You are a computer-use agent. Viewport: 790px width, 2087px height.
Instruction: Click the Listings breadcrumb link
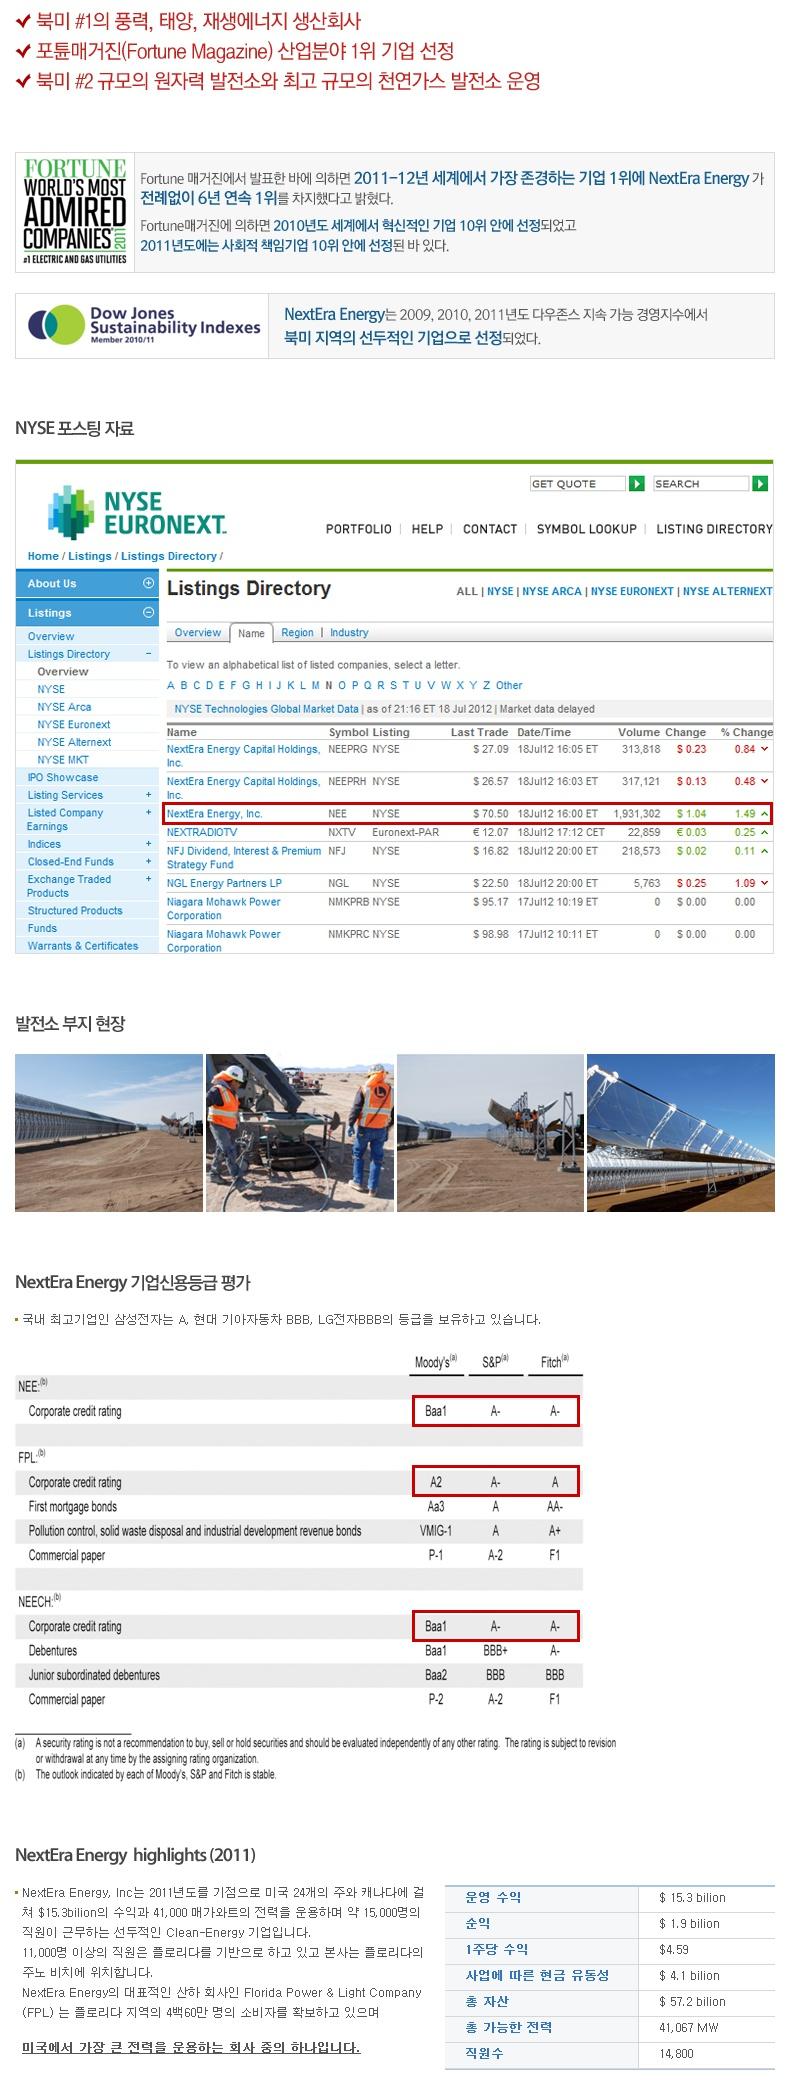[90, 556]
